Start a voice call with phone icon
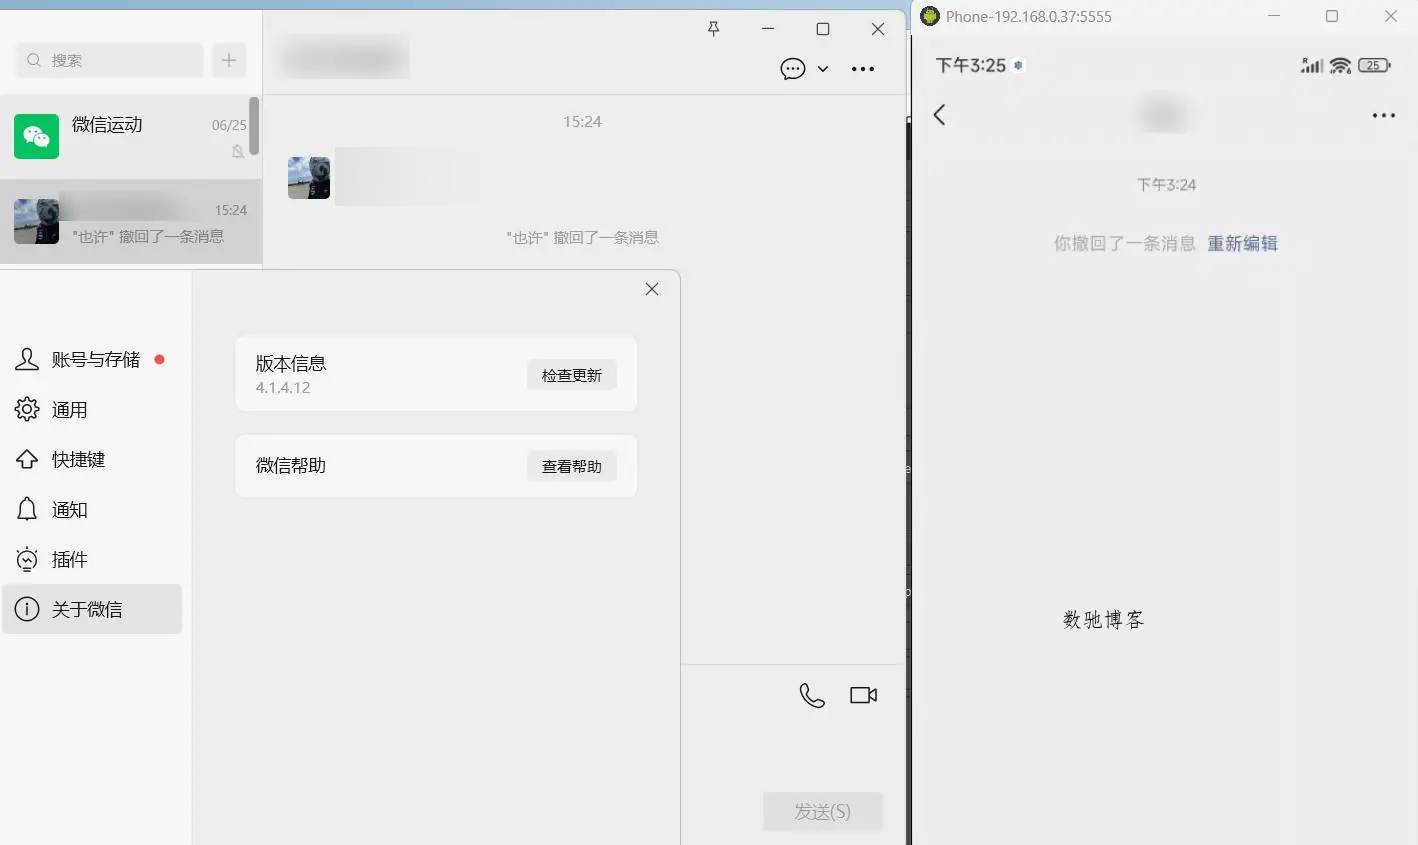This screenshot has height=845, width=1418. tap(812, 695)
